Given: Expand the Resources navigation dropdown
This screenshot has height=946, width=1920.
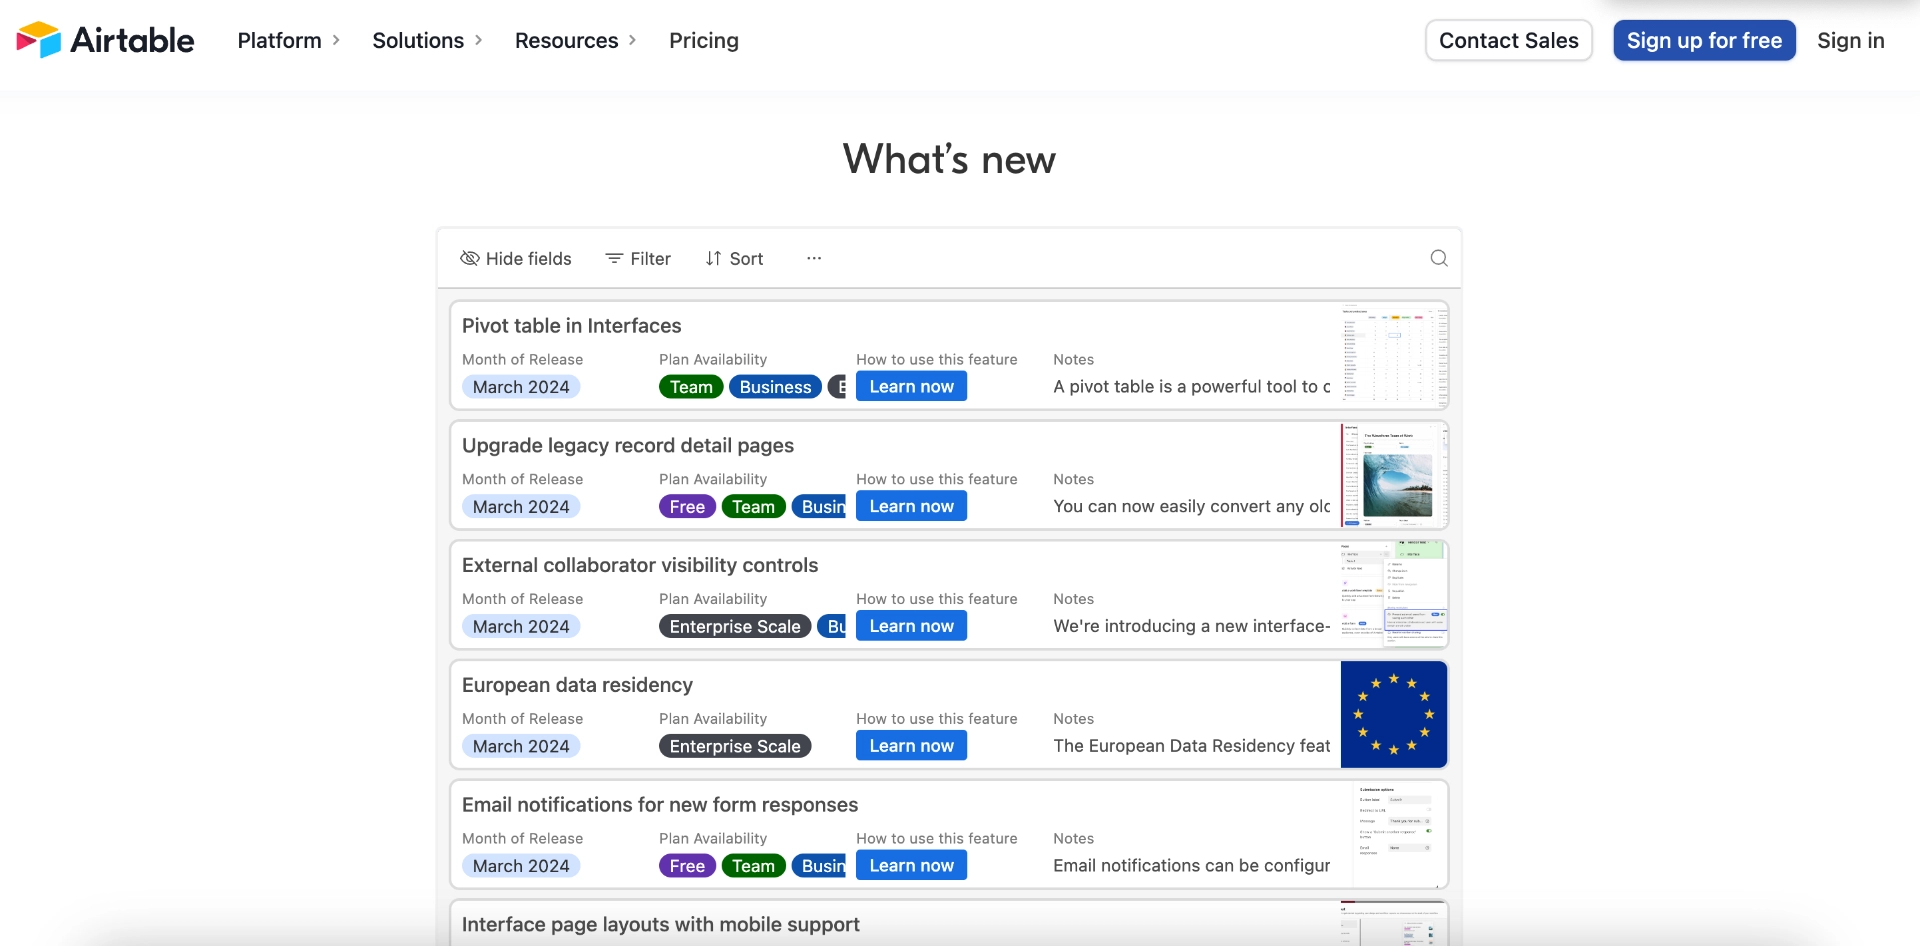Looking at the screenshot, I should click(x=574, y=40).
